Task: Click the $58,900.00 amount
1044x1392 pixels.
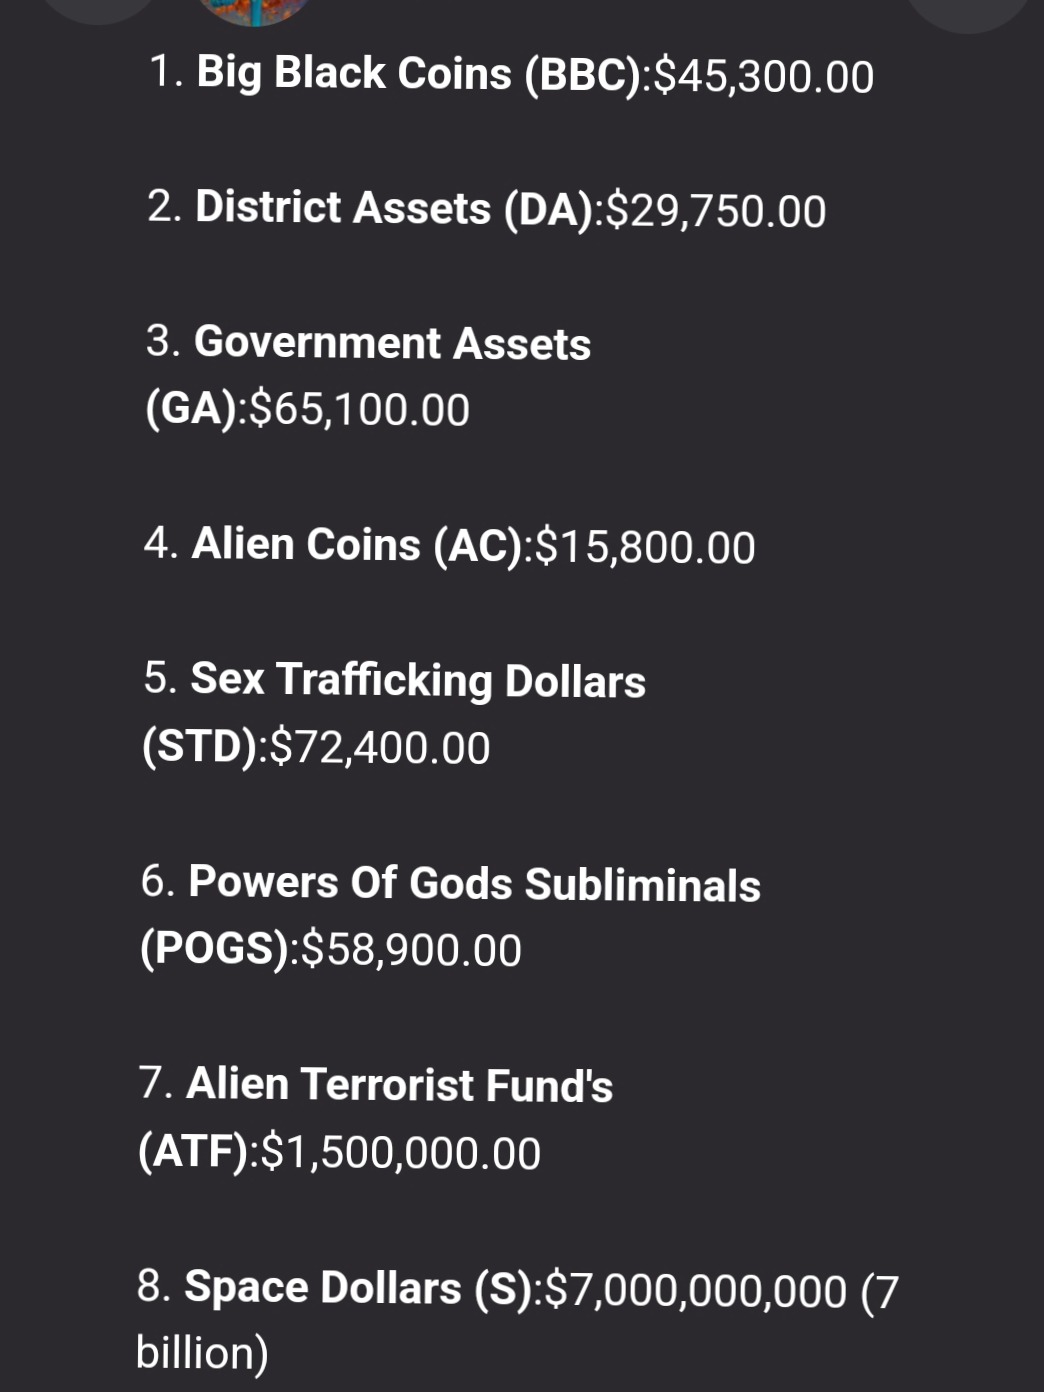Action: click(x=411, y=950)
